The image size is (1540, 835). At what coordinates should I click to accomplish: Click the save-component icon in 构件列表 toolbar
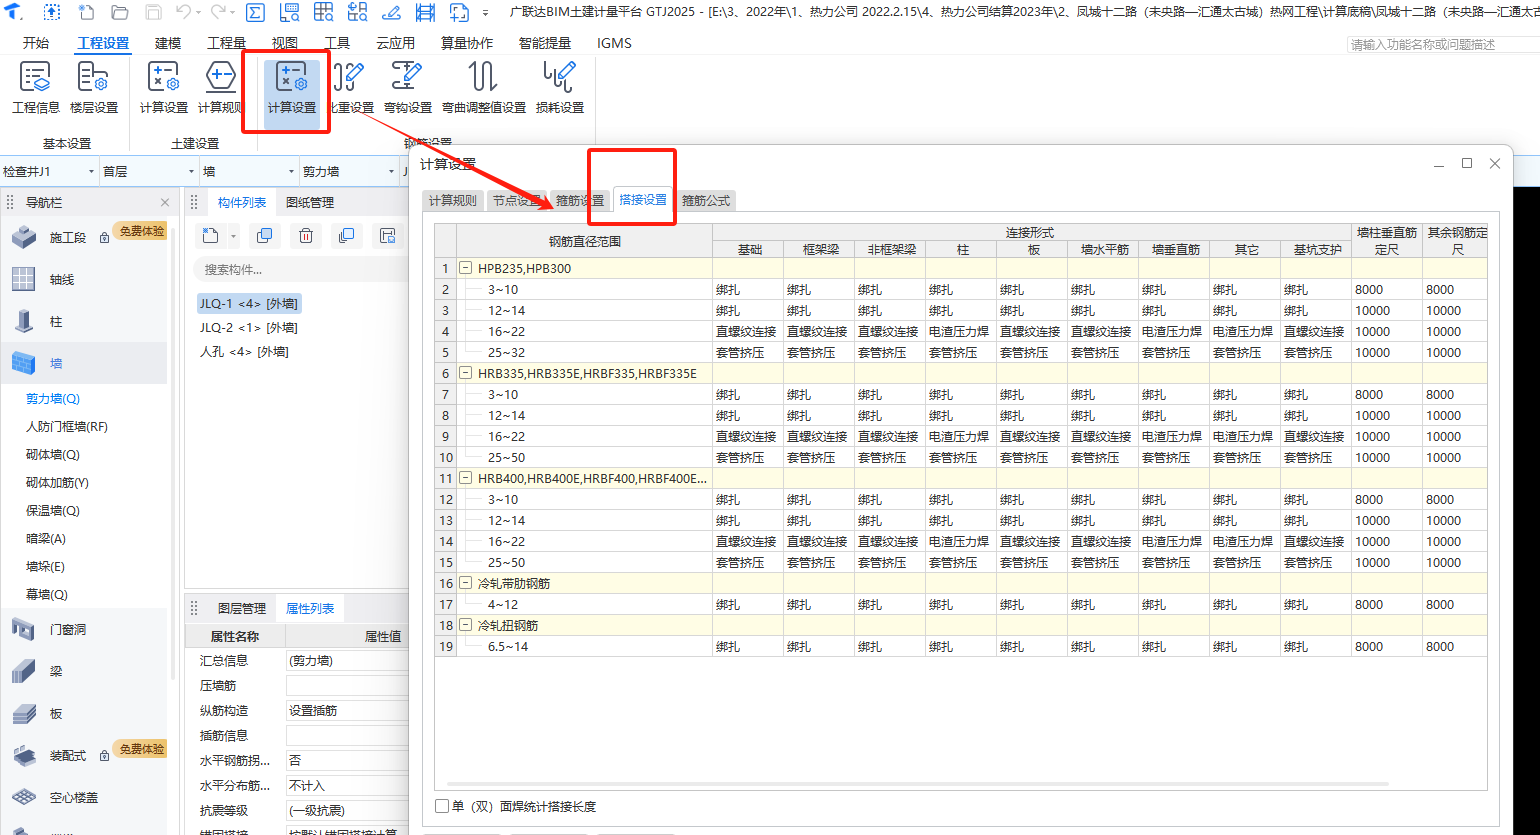[x=386, y=236]
